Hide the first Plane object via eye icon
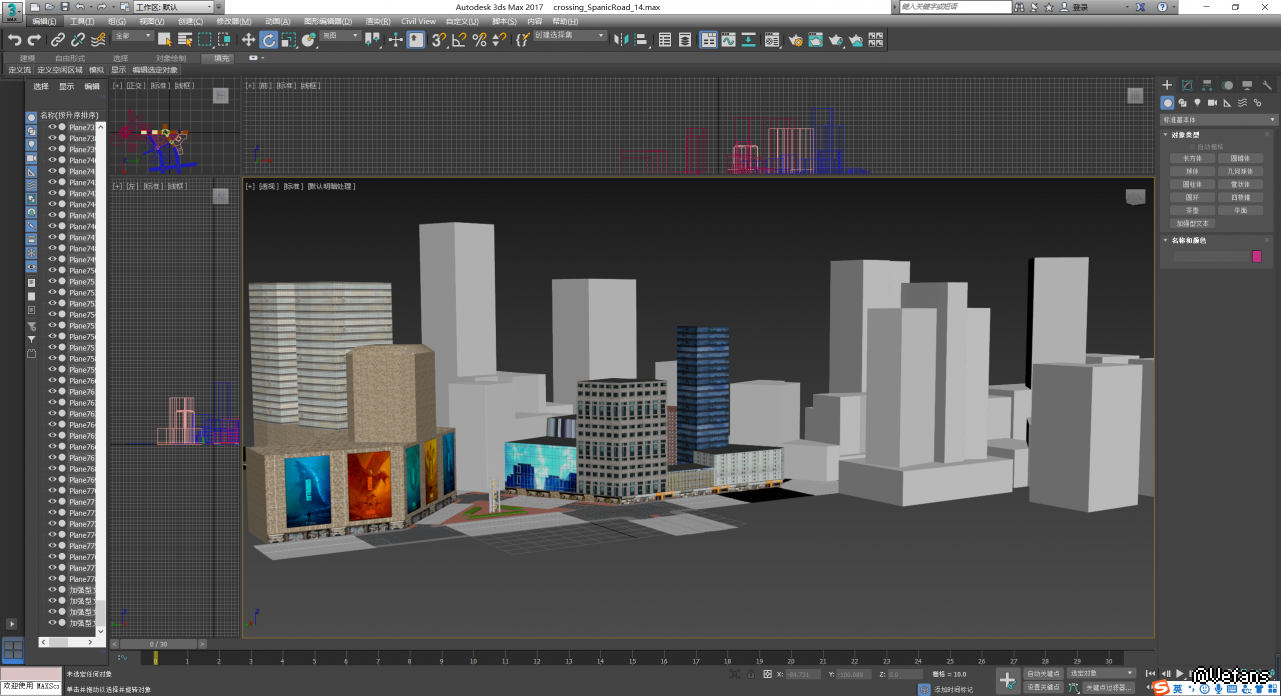Screen dimensions: 1281x696 52,128
